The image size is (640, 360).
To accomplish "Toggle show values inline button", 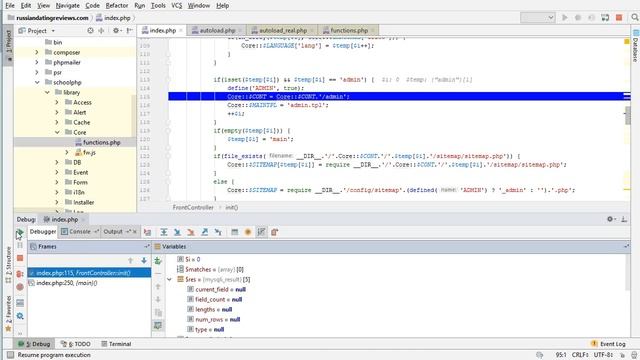I will pyautogui.click(x=261, y=232).
